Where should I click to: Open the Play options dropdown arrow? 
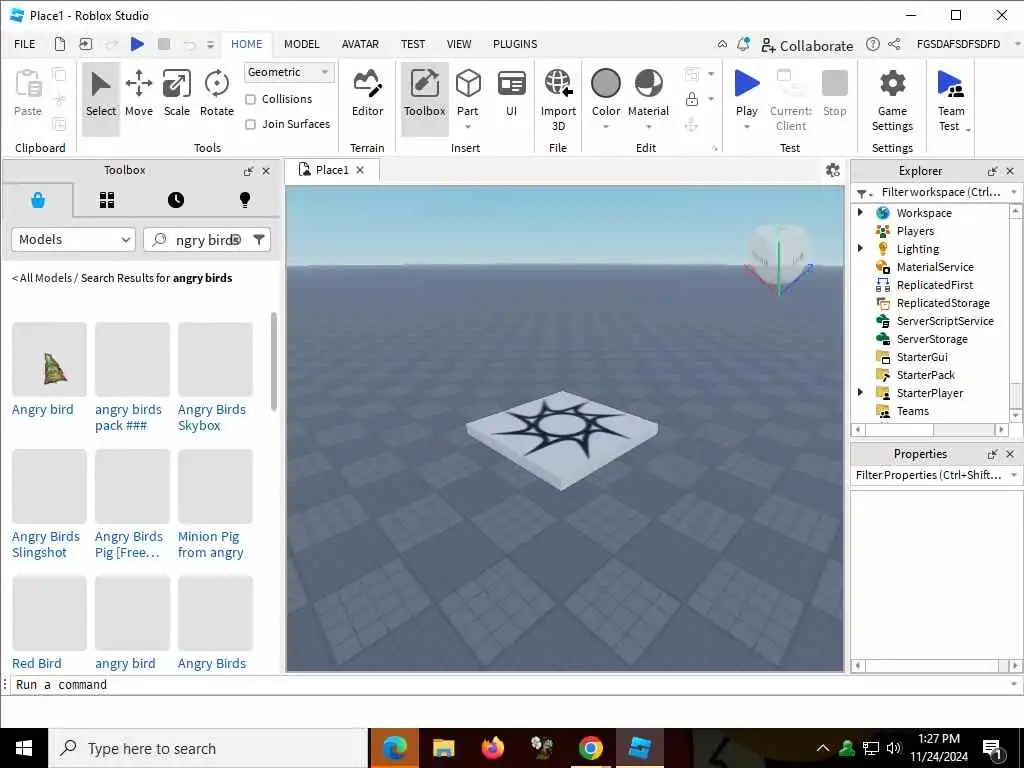point(746,127)
